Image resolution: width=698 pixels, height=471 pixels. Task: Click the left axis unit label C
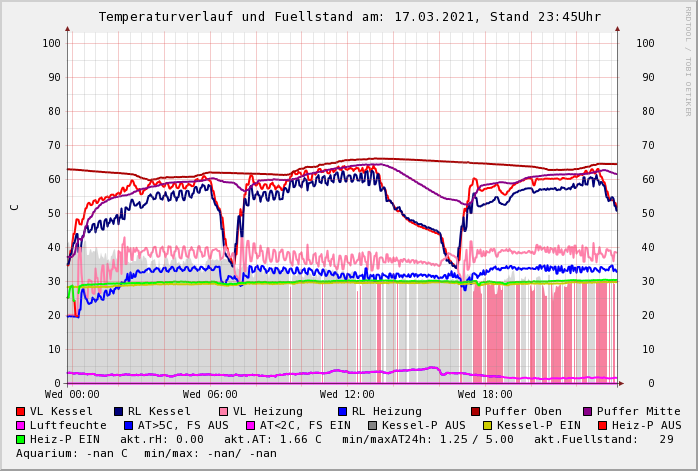(16, 207)
